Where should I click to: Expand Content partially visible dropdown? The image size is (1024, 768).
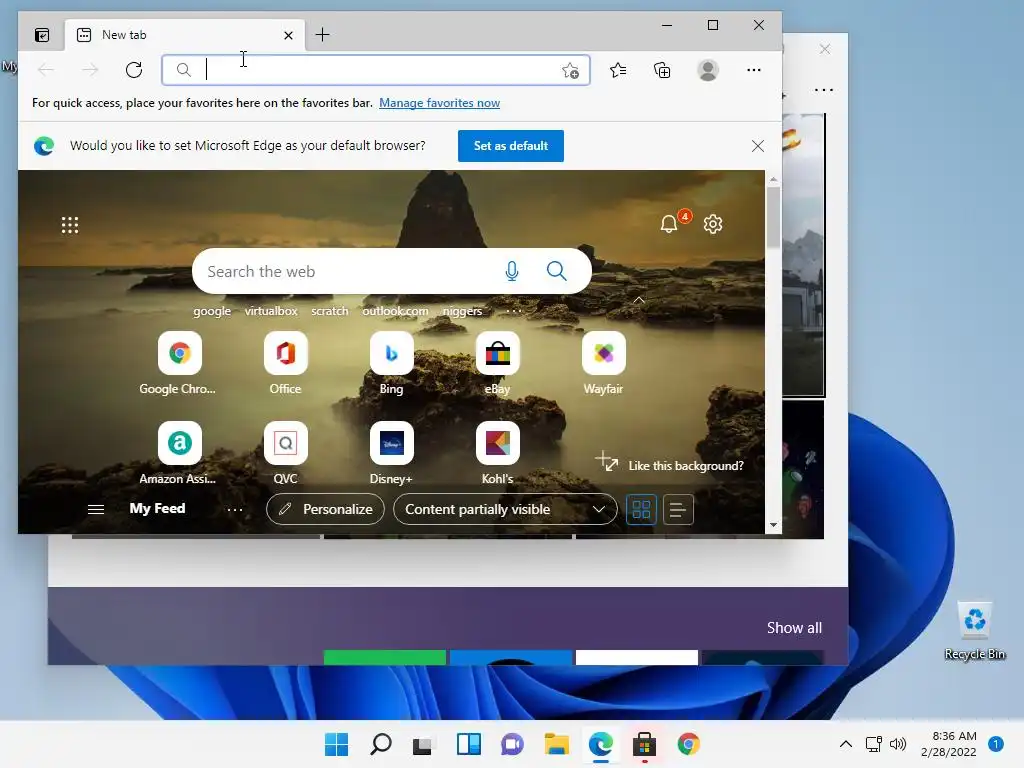pos(505,509)
